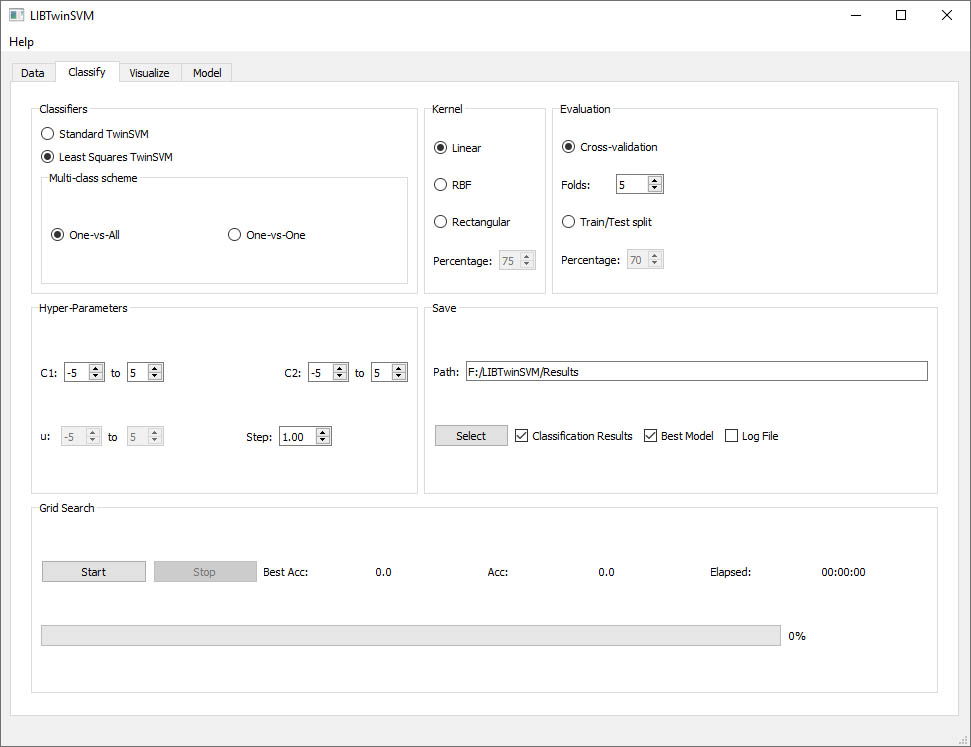Click the u upper bound spin box

[146, 436]
